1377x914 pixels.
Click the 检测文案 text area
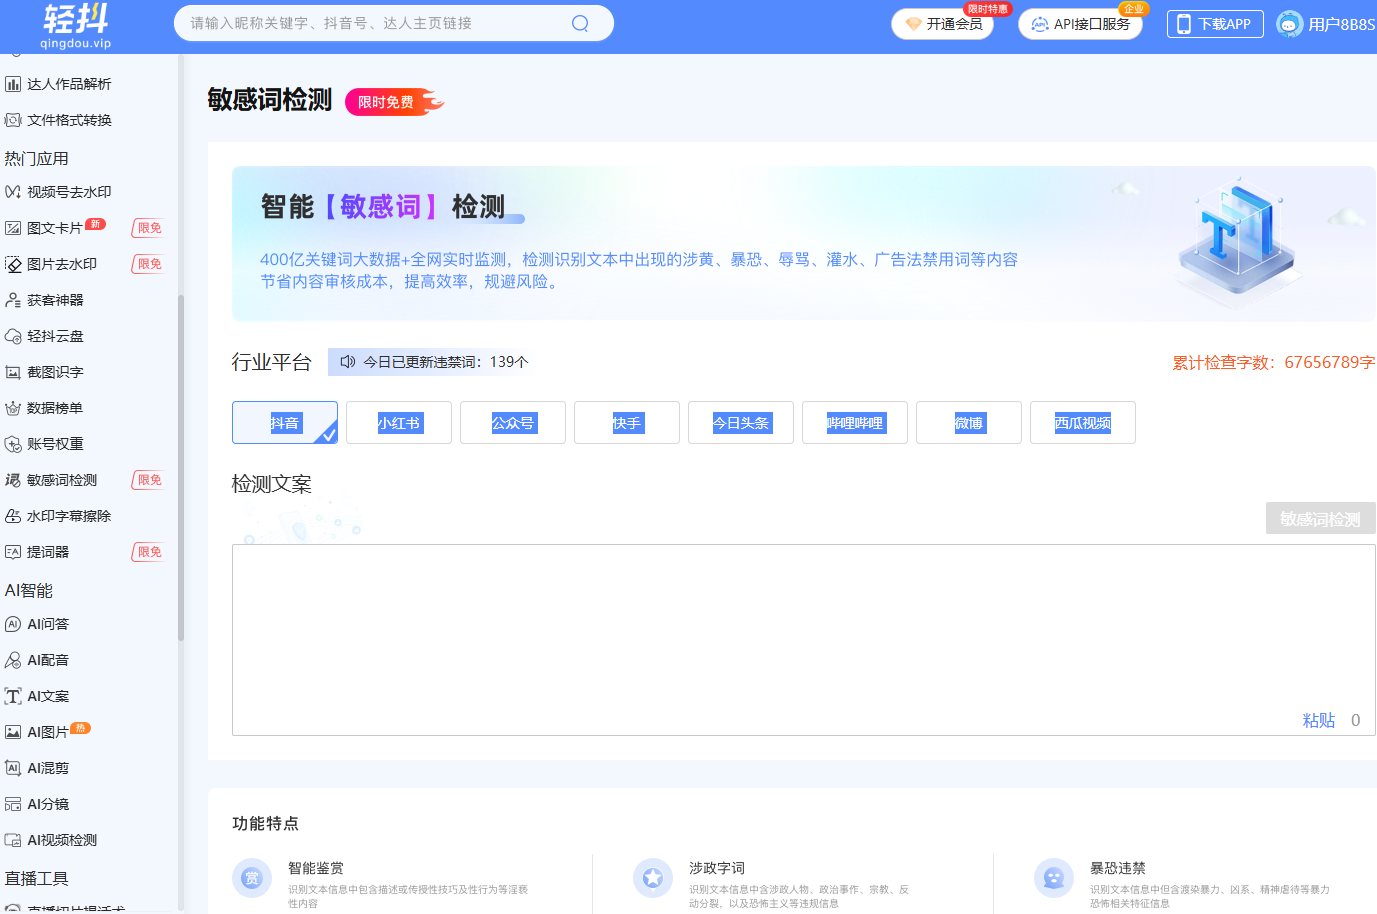(x=804, y=640)
